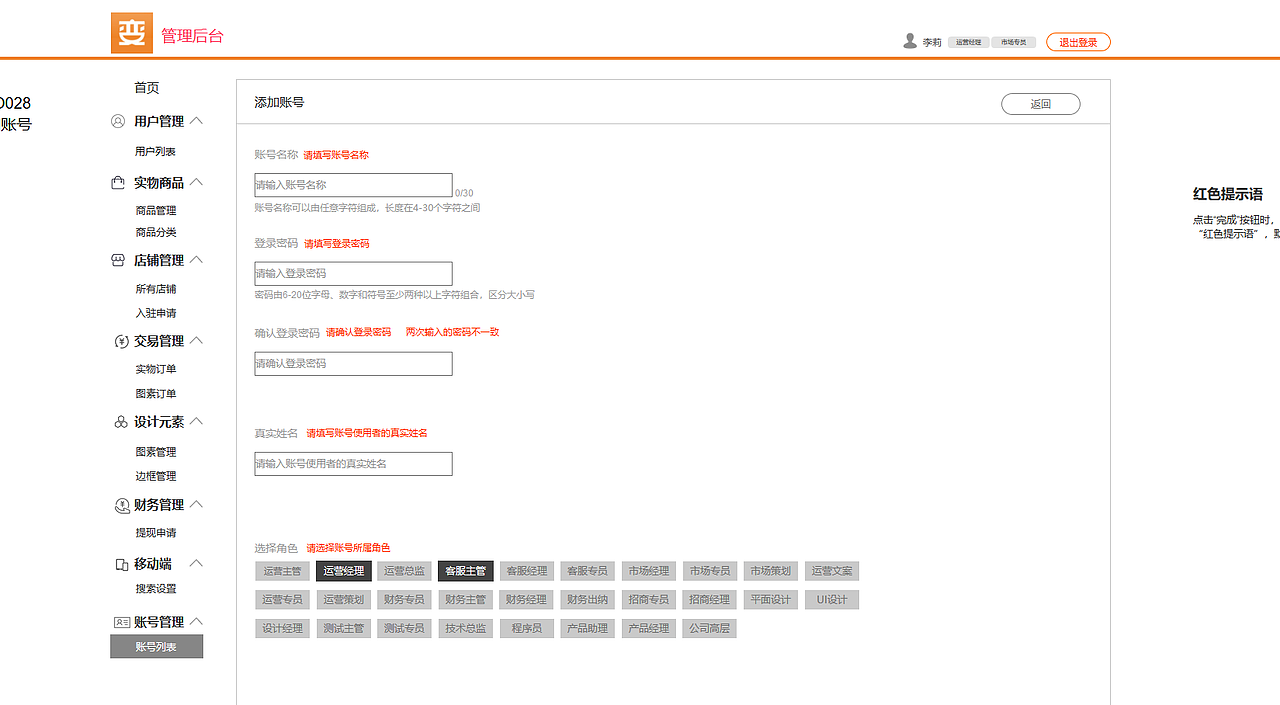Click the 运营经理 tag beside 李莉
This screenshot has width=1280, height=705.
pos(969,42)
